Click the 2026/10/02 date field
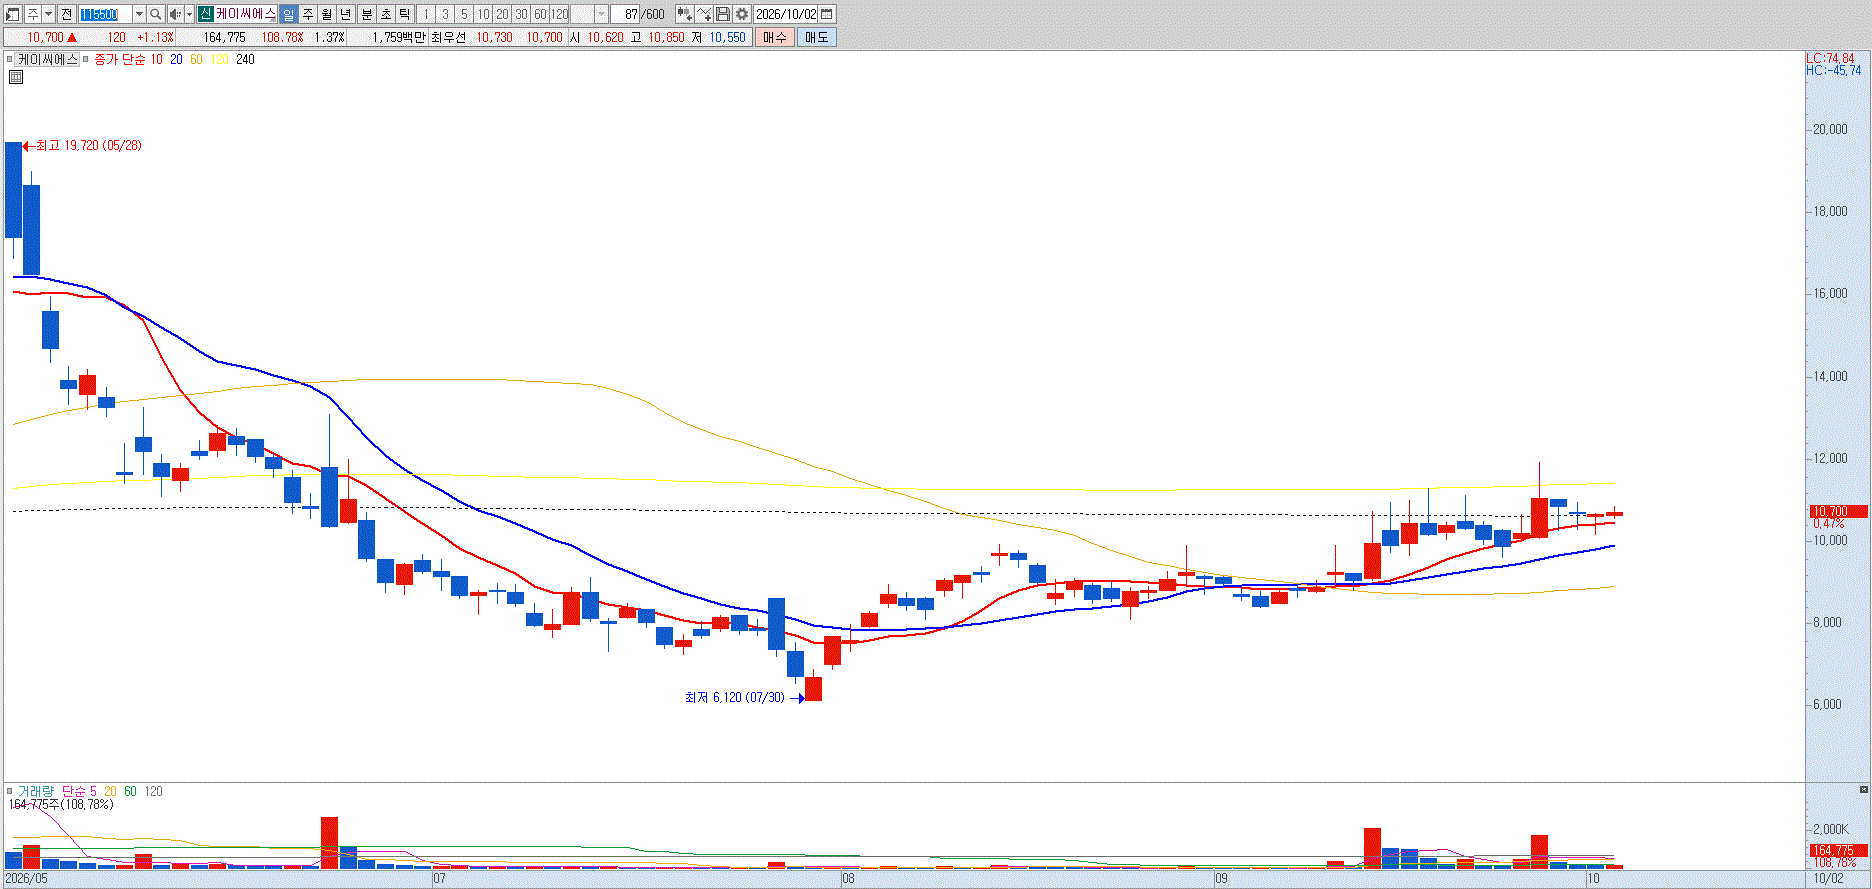The height and width of the screenshot is (889, 1872). click(x=786, y=14)
